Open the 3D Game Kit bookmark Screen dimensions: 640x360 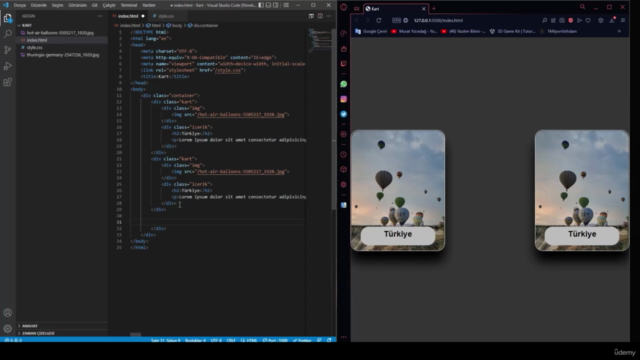pos(512,31)
